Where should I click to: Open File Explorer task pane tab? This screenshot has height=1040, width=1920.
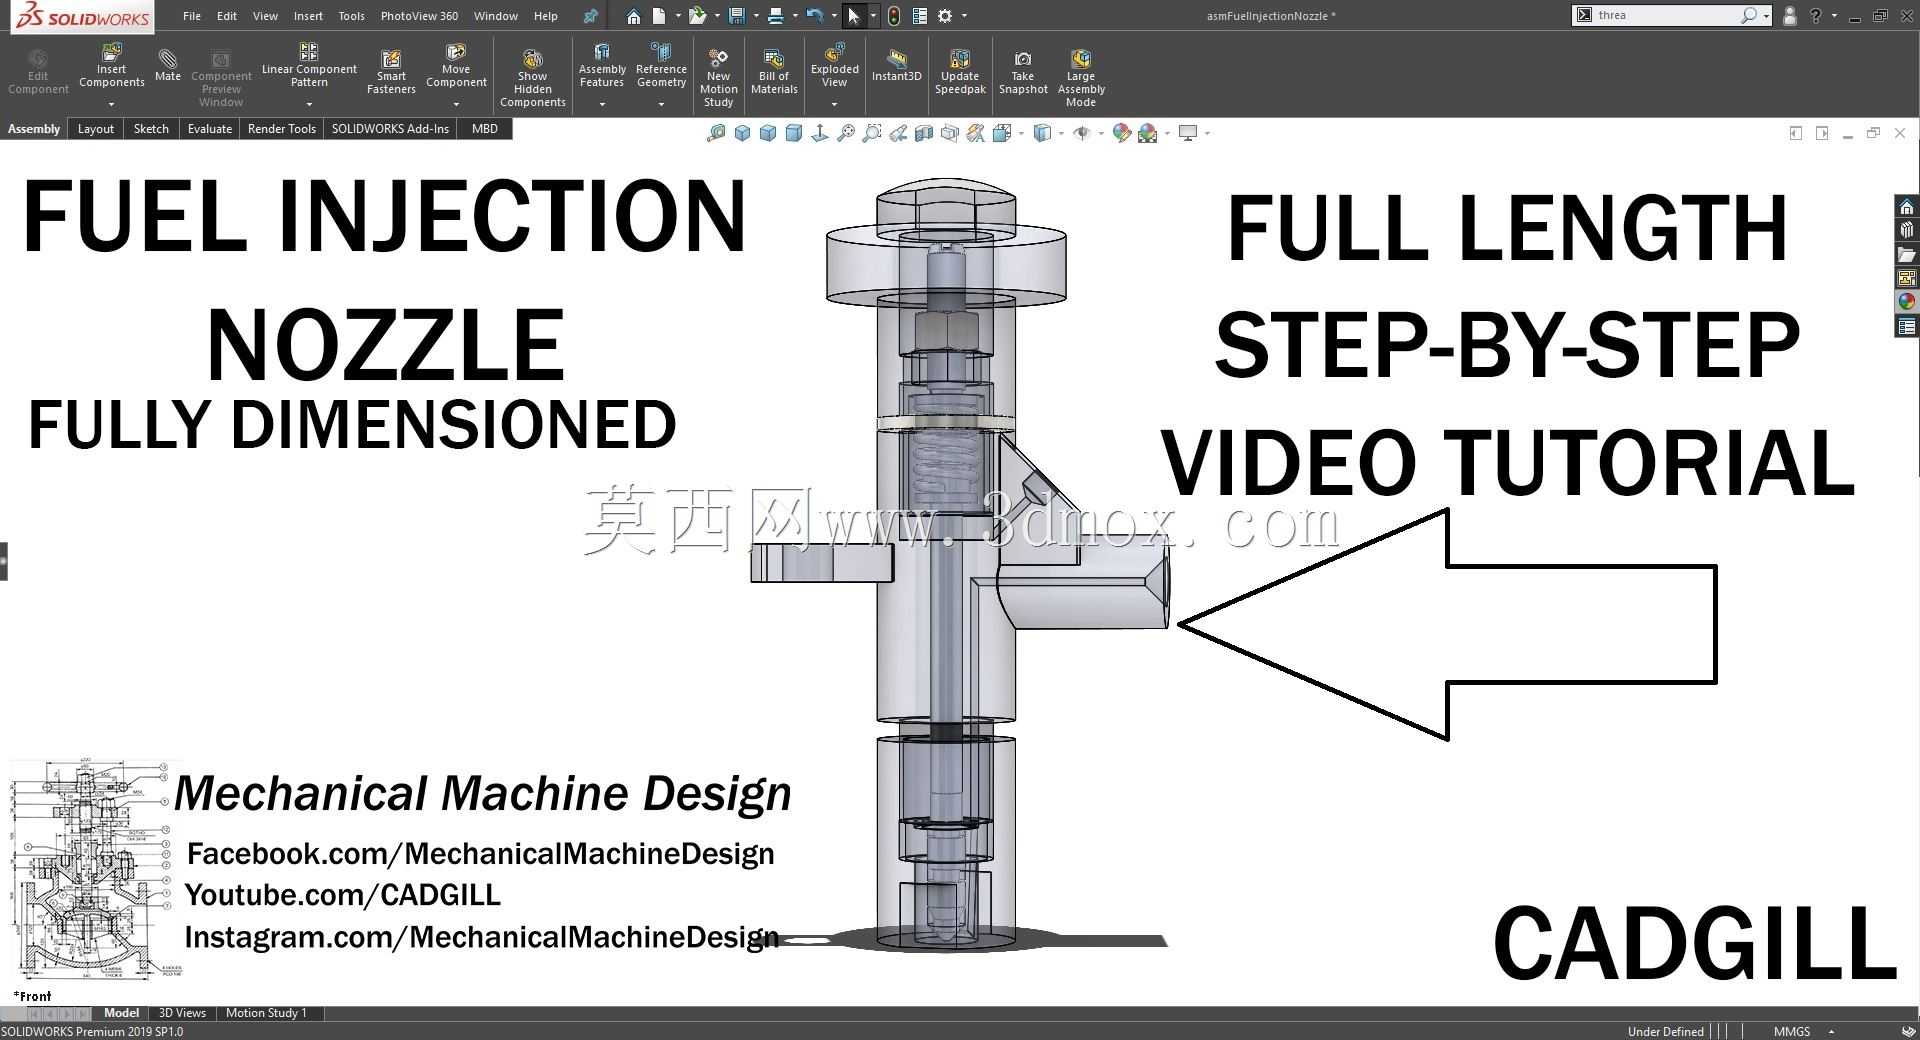1906,255
